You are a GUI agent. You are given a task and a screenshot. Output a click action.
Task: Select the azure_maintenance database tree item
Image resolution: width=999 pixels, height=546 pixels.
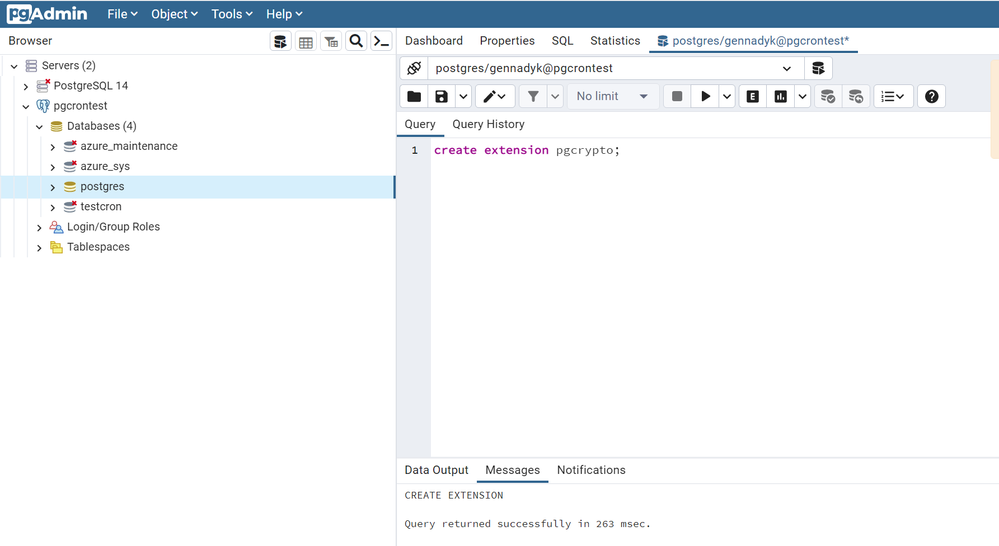tap(129, 146)
